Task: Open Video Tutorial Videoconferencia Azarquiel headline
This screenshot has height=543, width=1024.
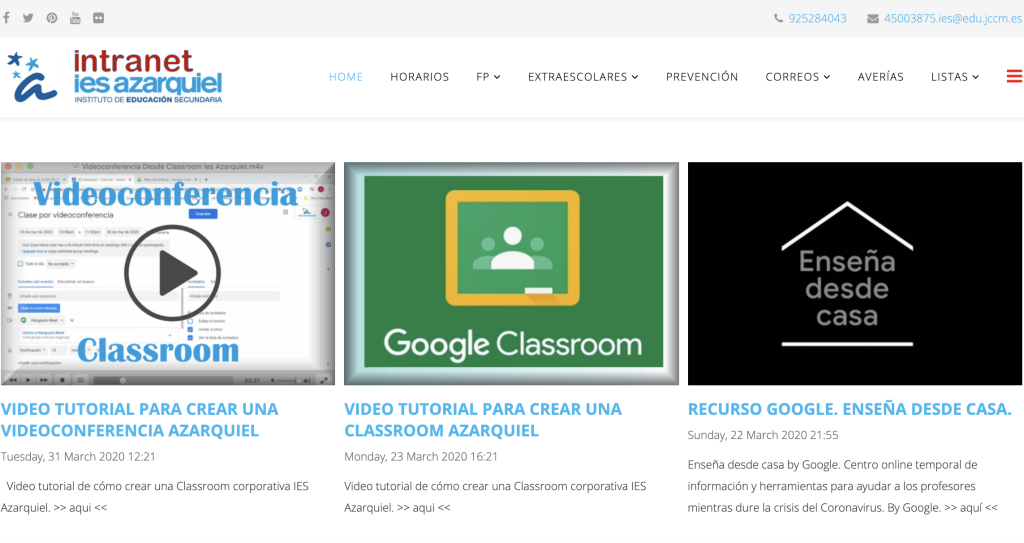Action: (x=139, y=420)
